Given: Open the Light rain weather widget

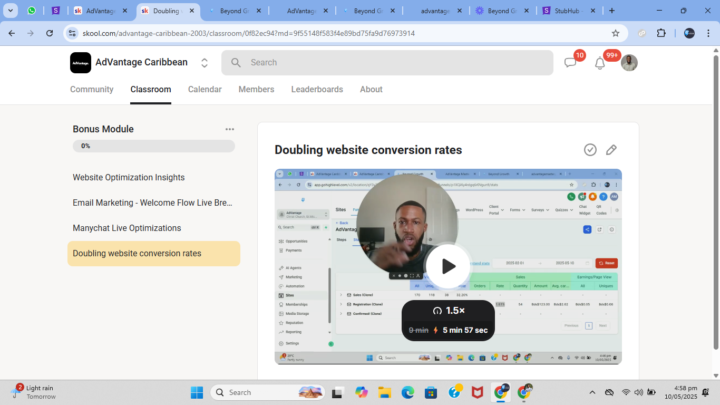Looking at the screenshot, I should point(34,392).
